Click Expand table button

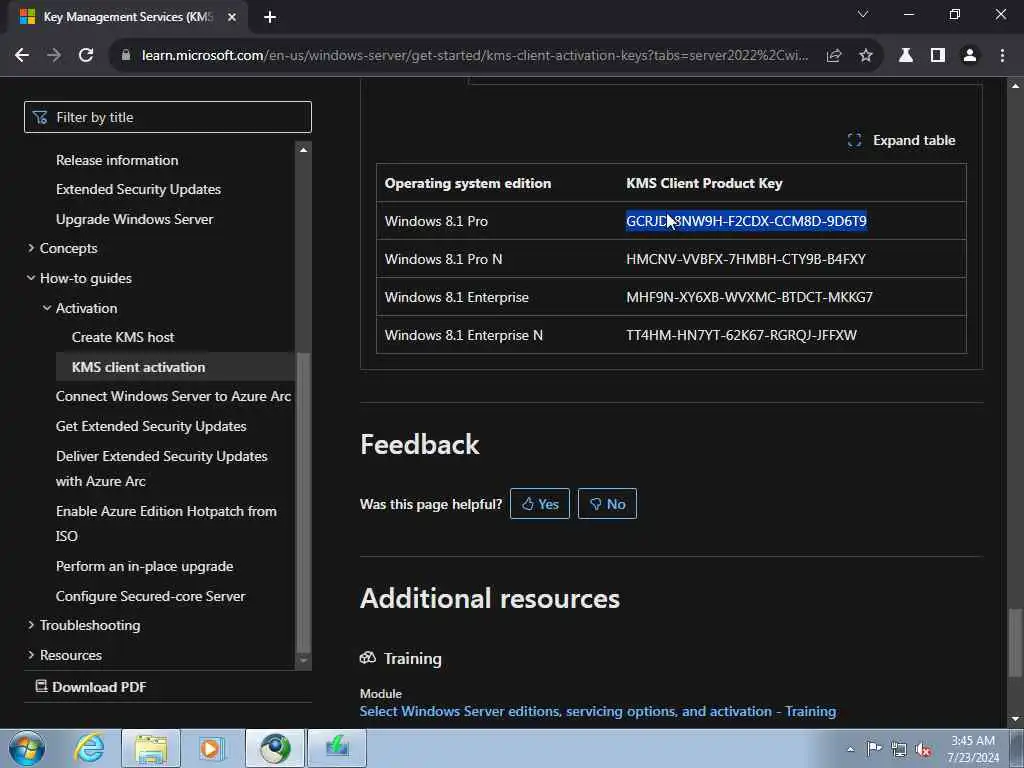click(x=901, y=140)
